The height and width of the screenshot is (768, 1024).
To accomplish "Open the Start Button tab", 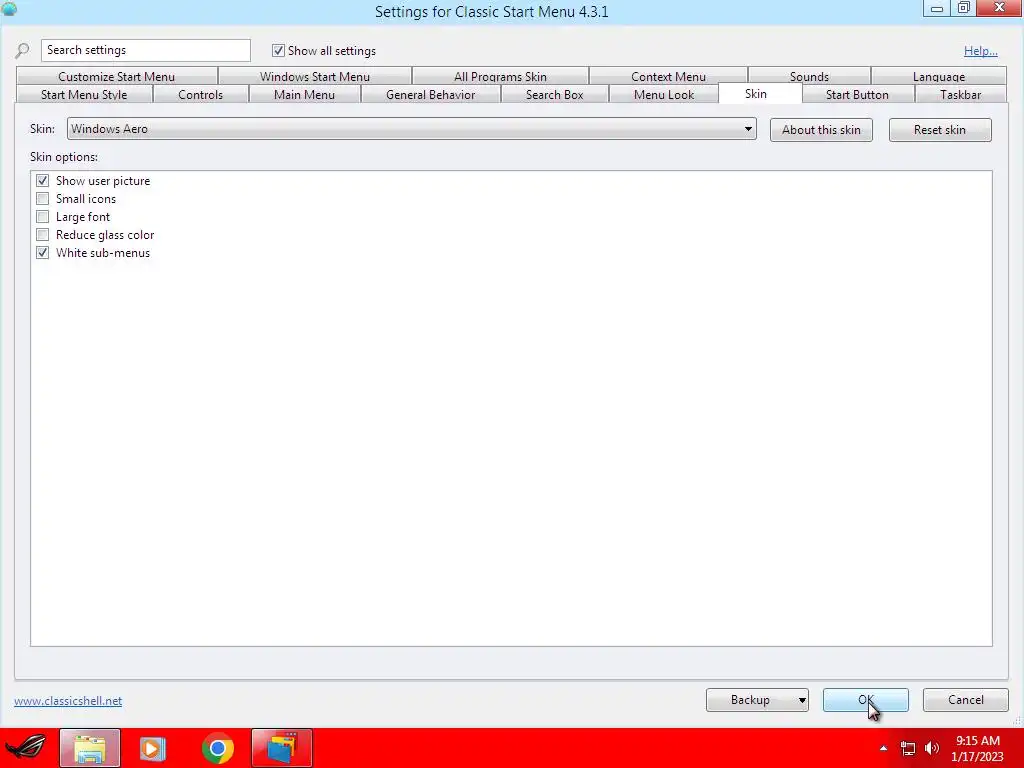I will click(x=857, y=95).
